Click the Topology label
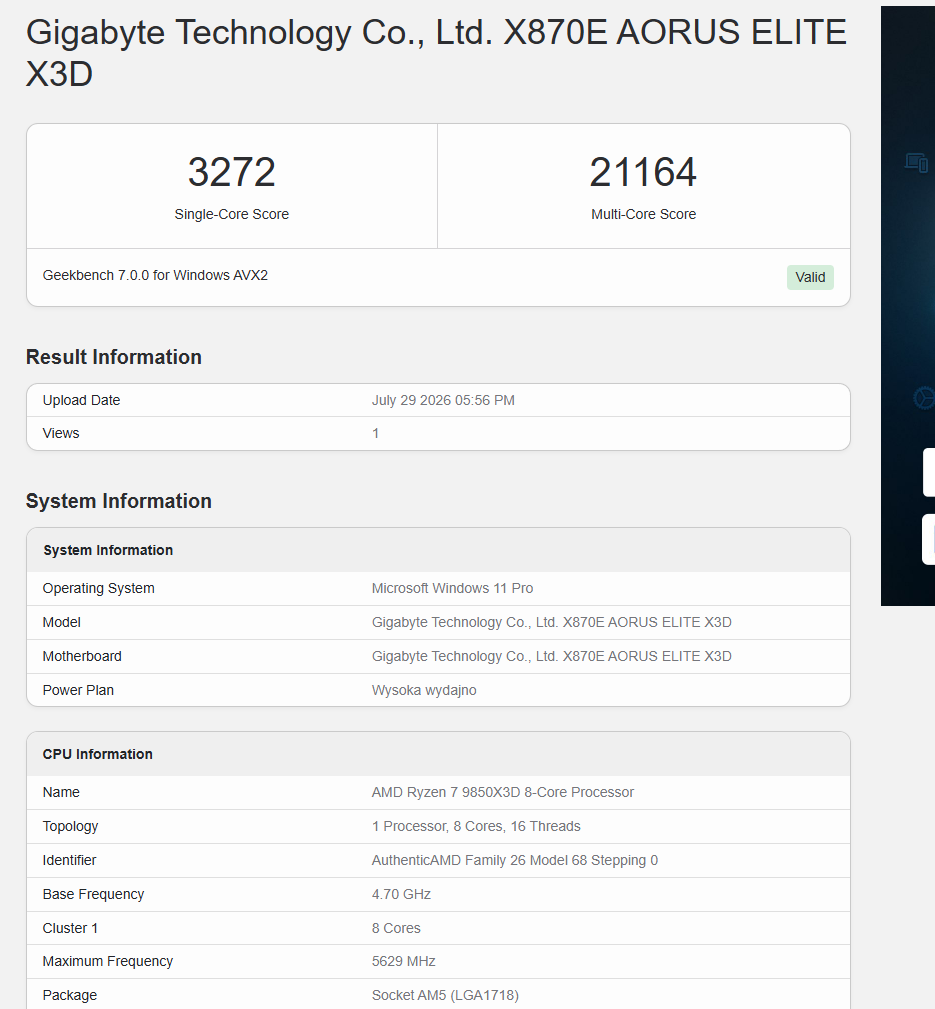The width and height of the screenshot is (935, 1009). (70, 826)
